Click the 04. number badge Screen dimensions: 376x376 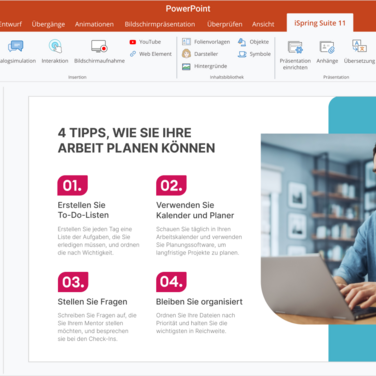(x=171, y=282)
